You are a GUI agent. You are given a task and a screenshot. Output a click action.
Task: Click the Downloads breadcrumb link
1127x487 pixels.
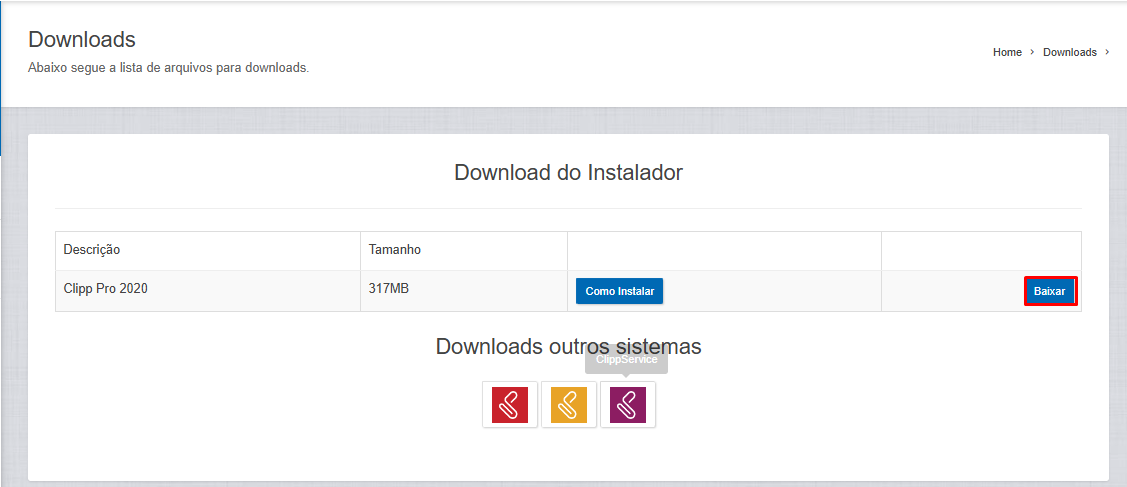pyautogui.click(x=1069, y=52)
